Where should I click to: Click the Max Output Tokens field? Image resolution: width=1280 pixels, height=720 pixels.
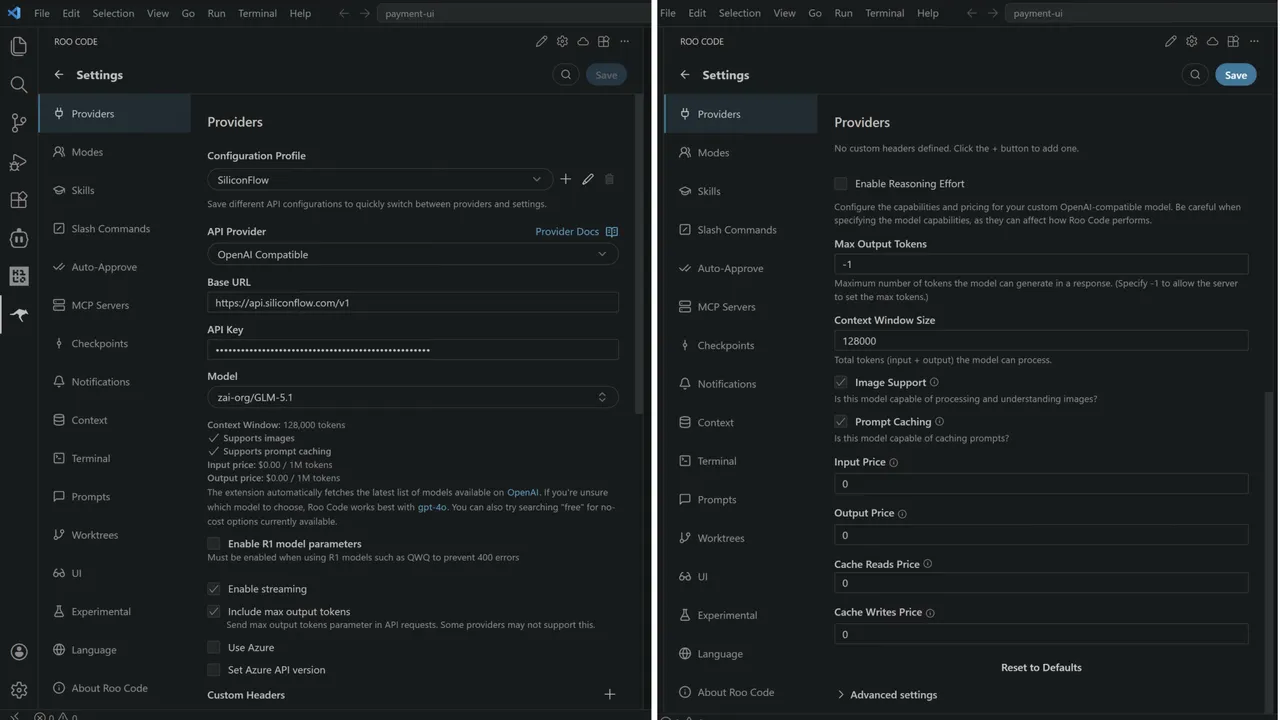[x=1041, y=264]
